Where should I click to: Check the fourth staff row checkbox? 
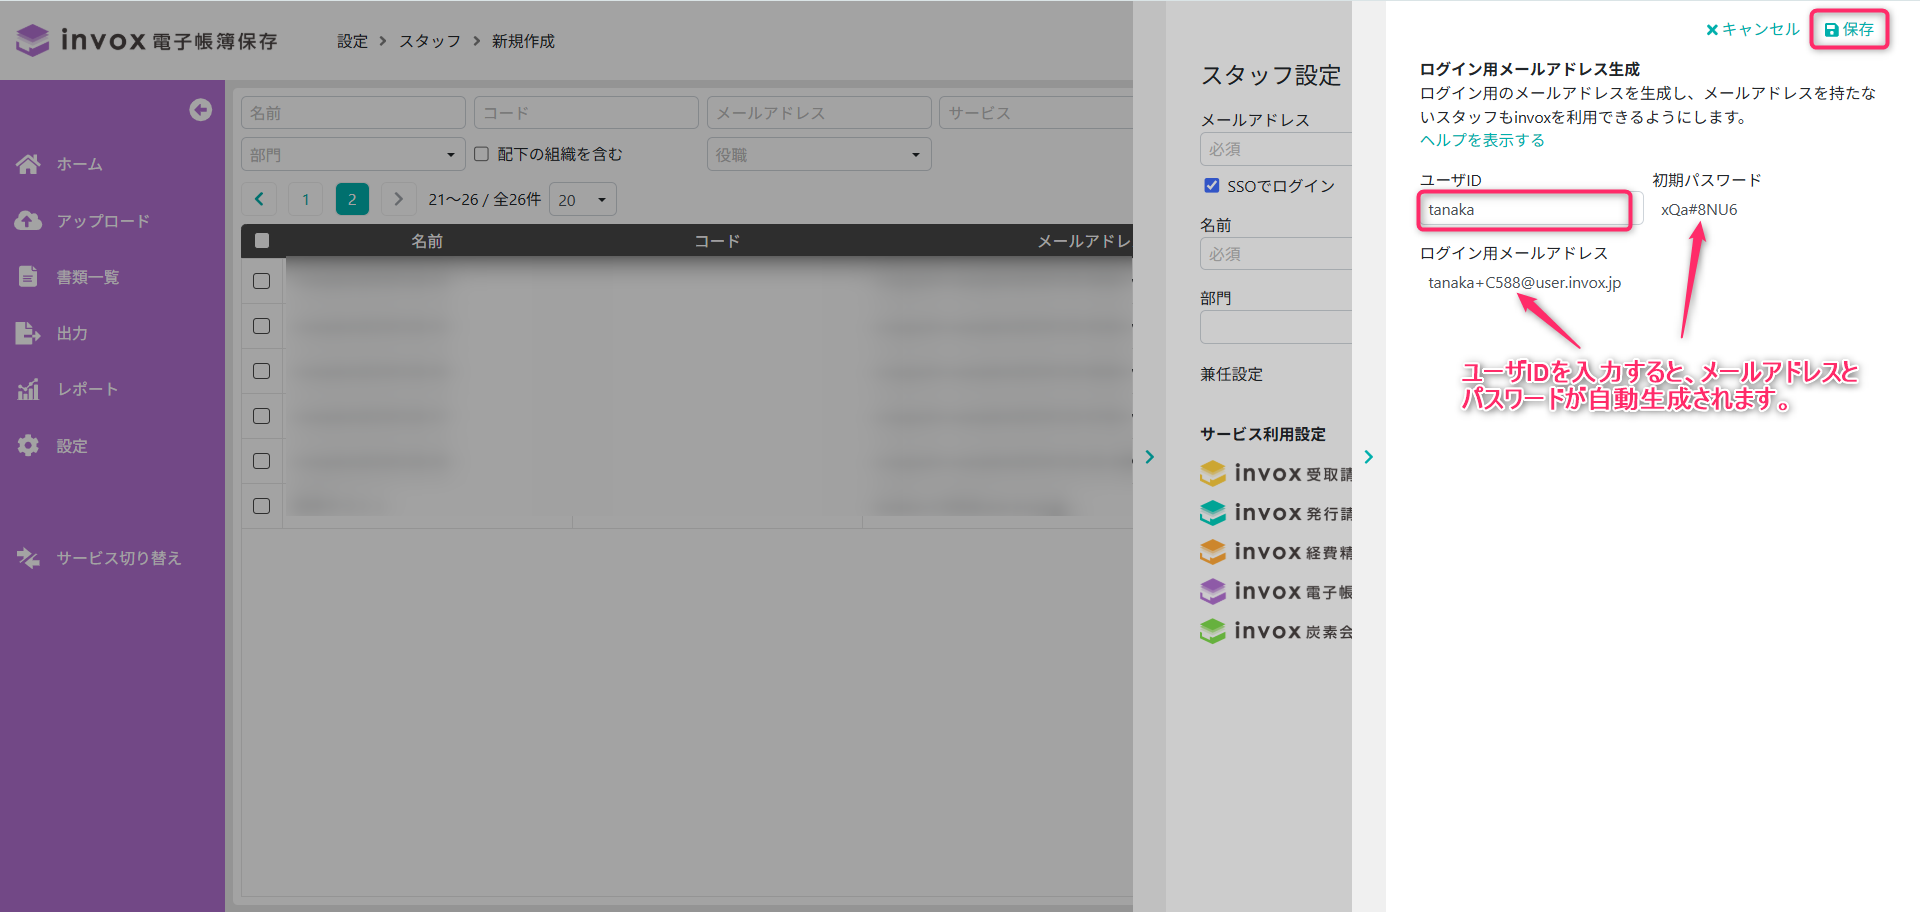(262, 416)
